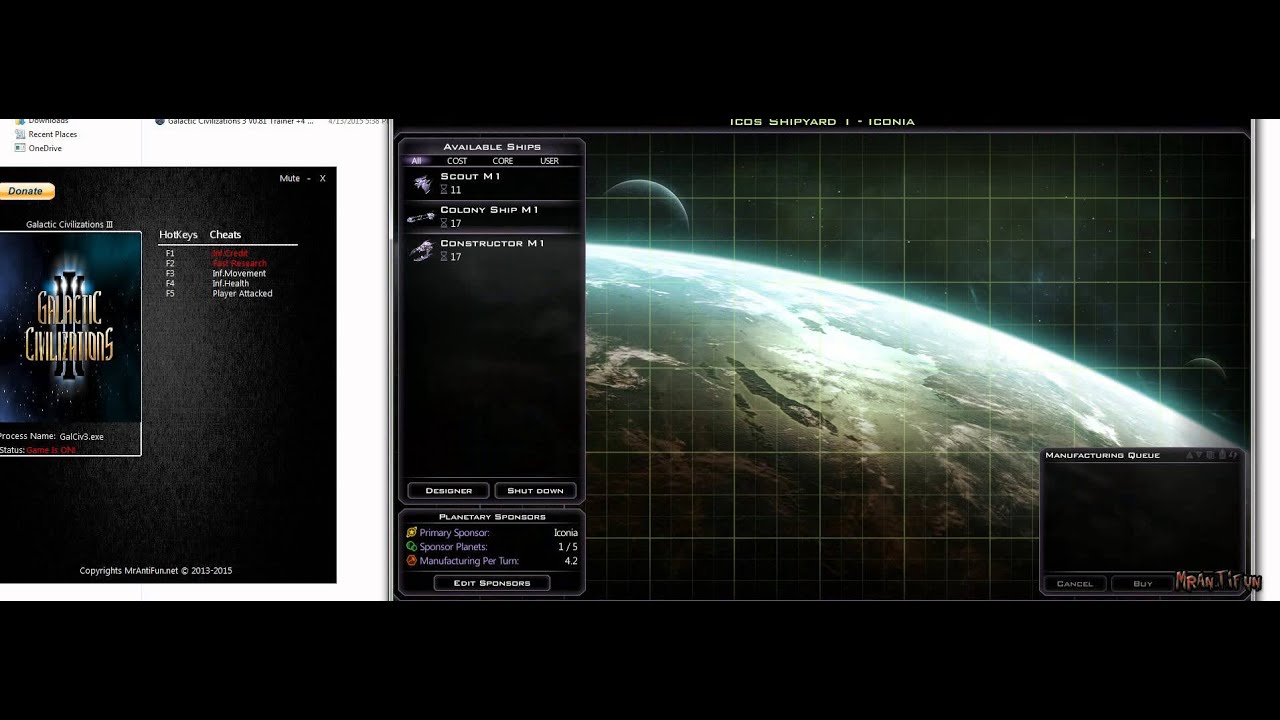Image resolution: width=1280 pixels, height=720 pixels.
Task: Click the Game Is ON status text
Action: (51, 450)
